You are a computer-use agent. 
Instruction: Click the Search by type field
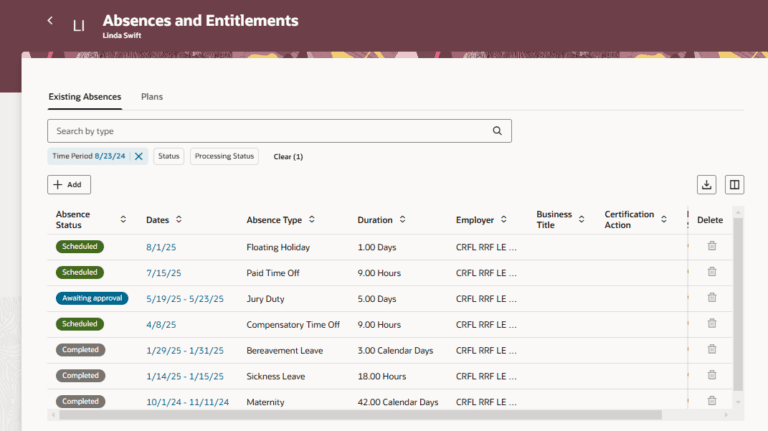click(x=268, y=131)
